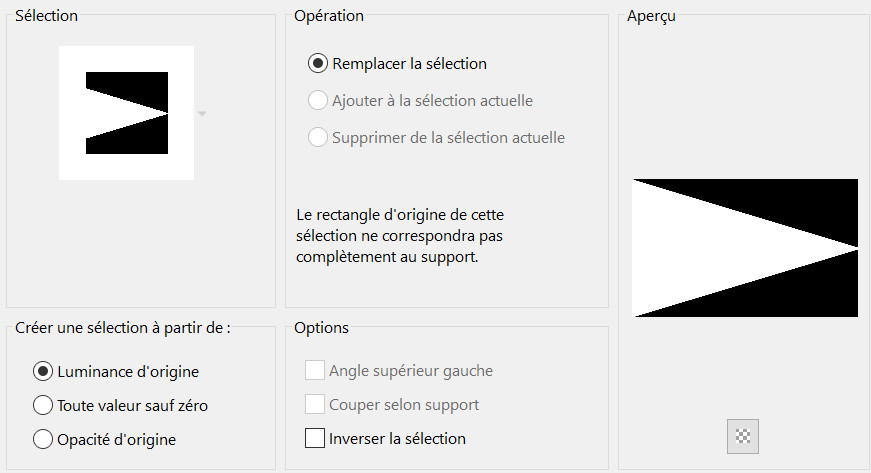The width and height of the screenshot is (871, 473).
Task: Toggle the checkerboard transparency preview icon
Action: click(x=742, y=436)
